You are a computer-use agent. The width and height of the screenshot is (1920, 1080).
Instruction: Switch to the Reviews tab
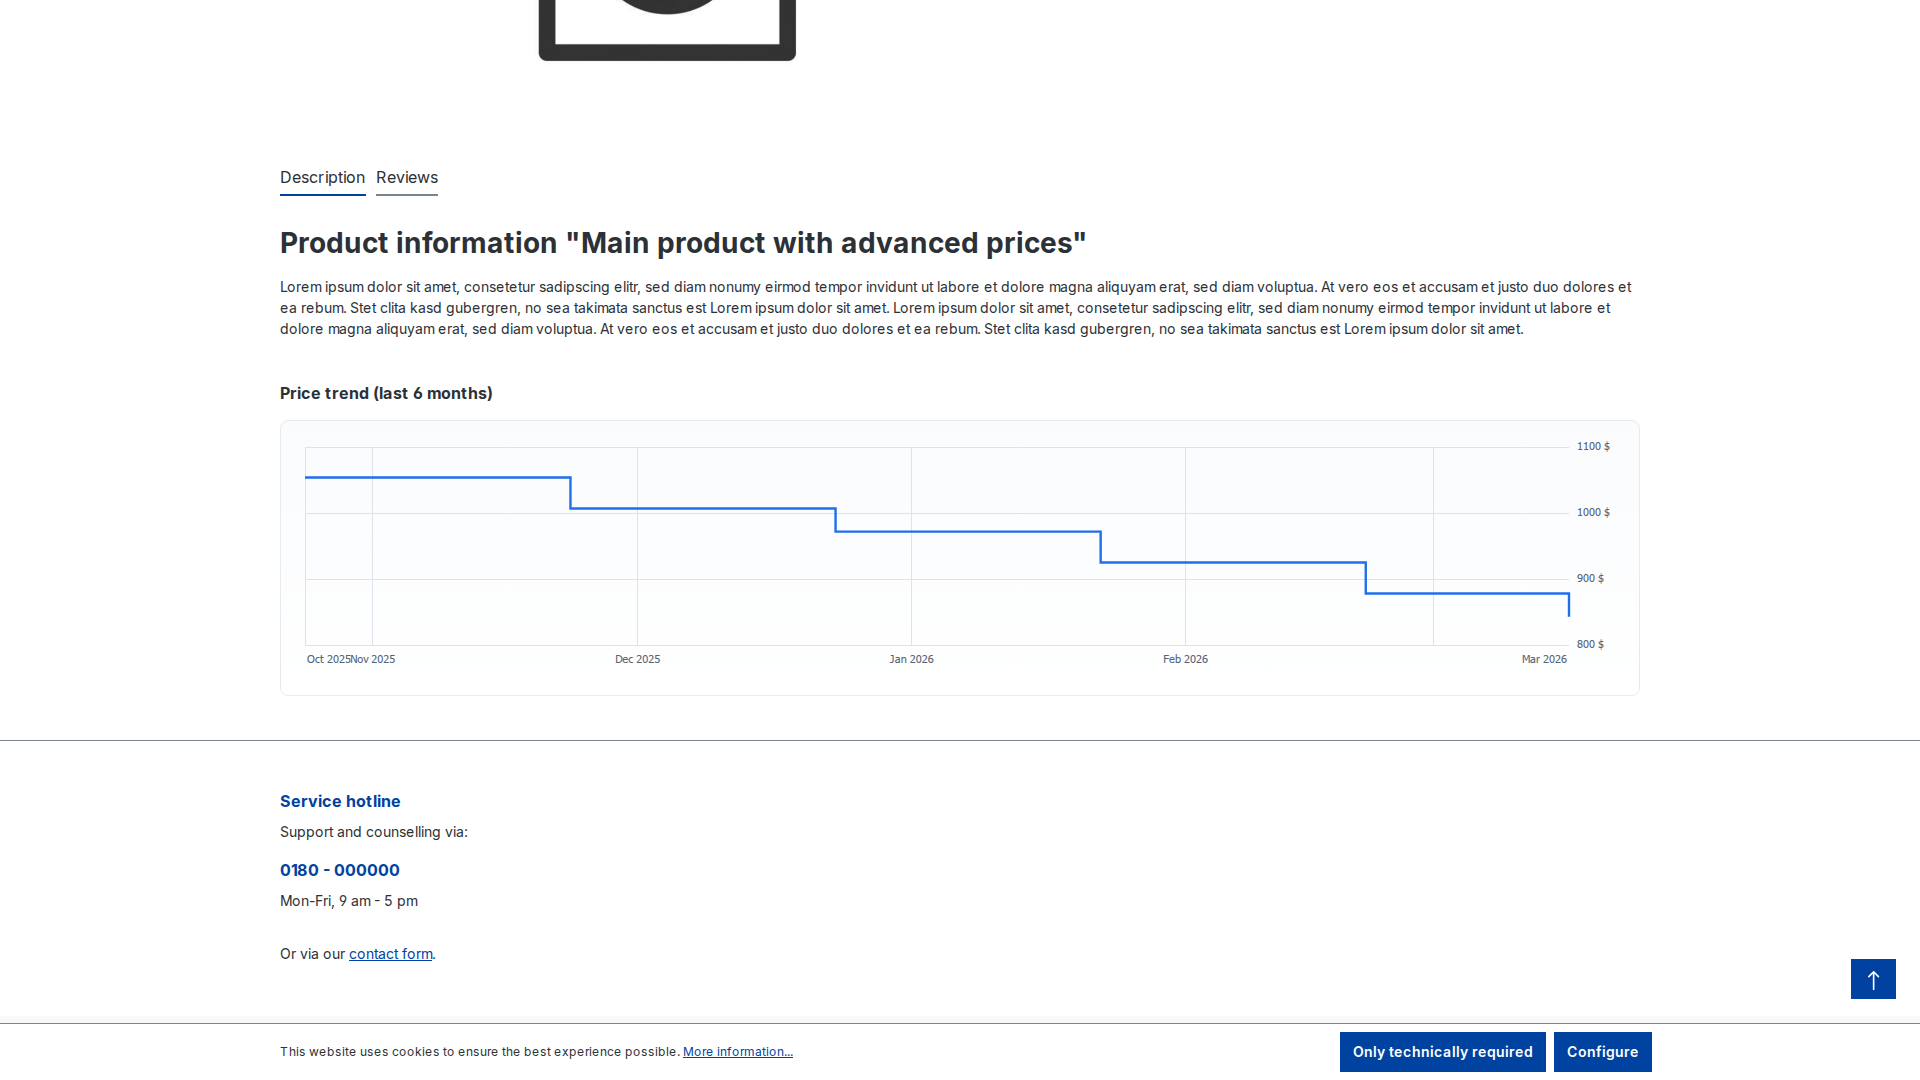pos(406,178)
